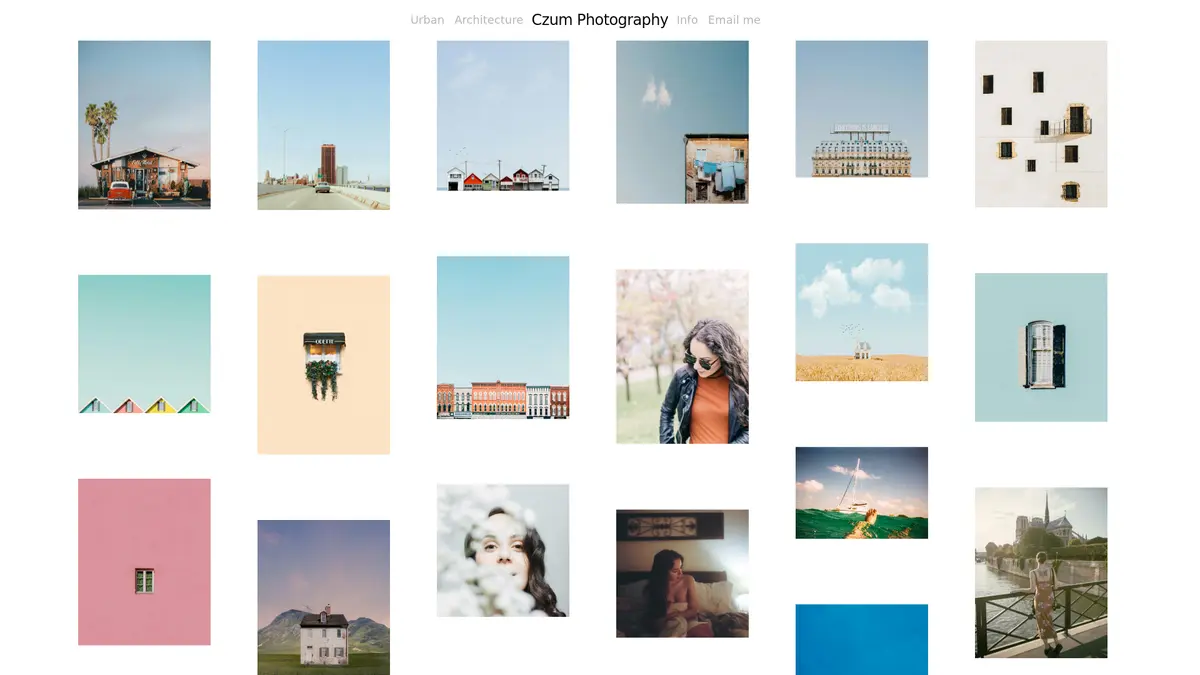This screenshot has height=675, width=1200.
Task: Open the pastel triangle rooftops photo
Action: [x=144, y=343]
